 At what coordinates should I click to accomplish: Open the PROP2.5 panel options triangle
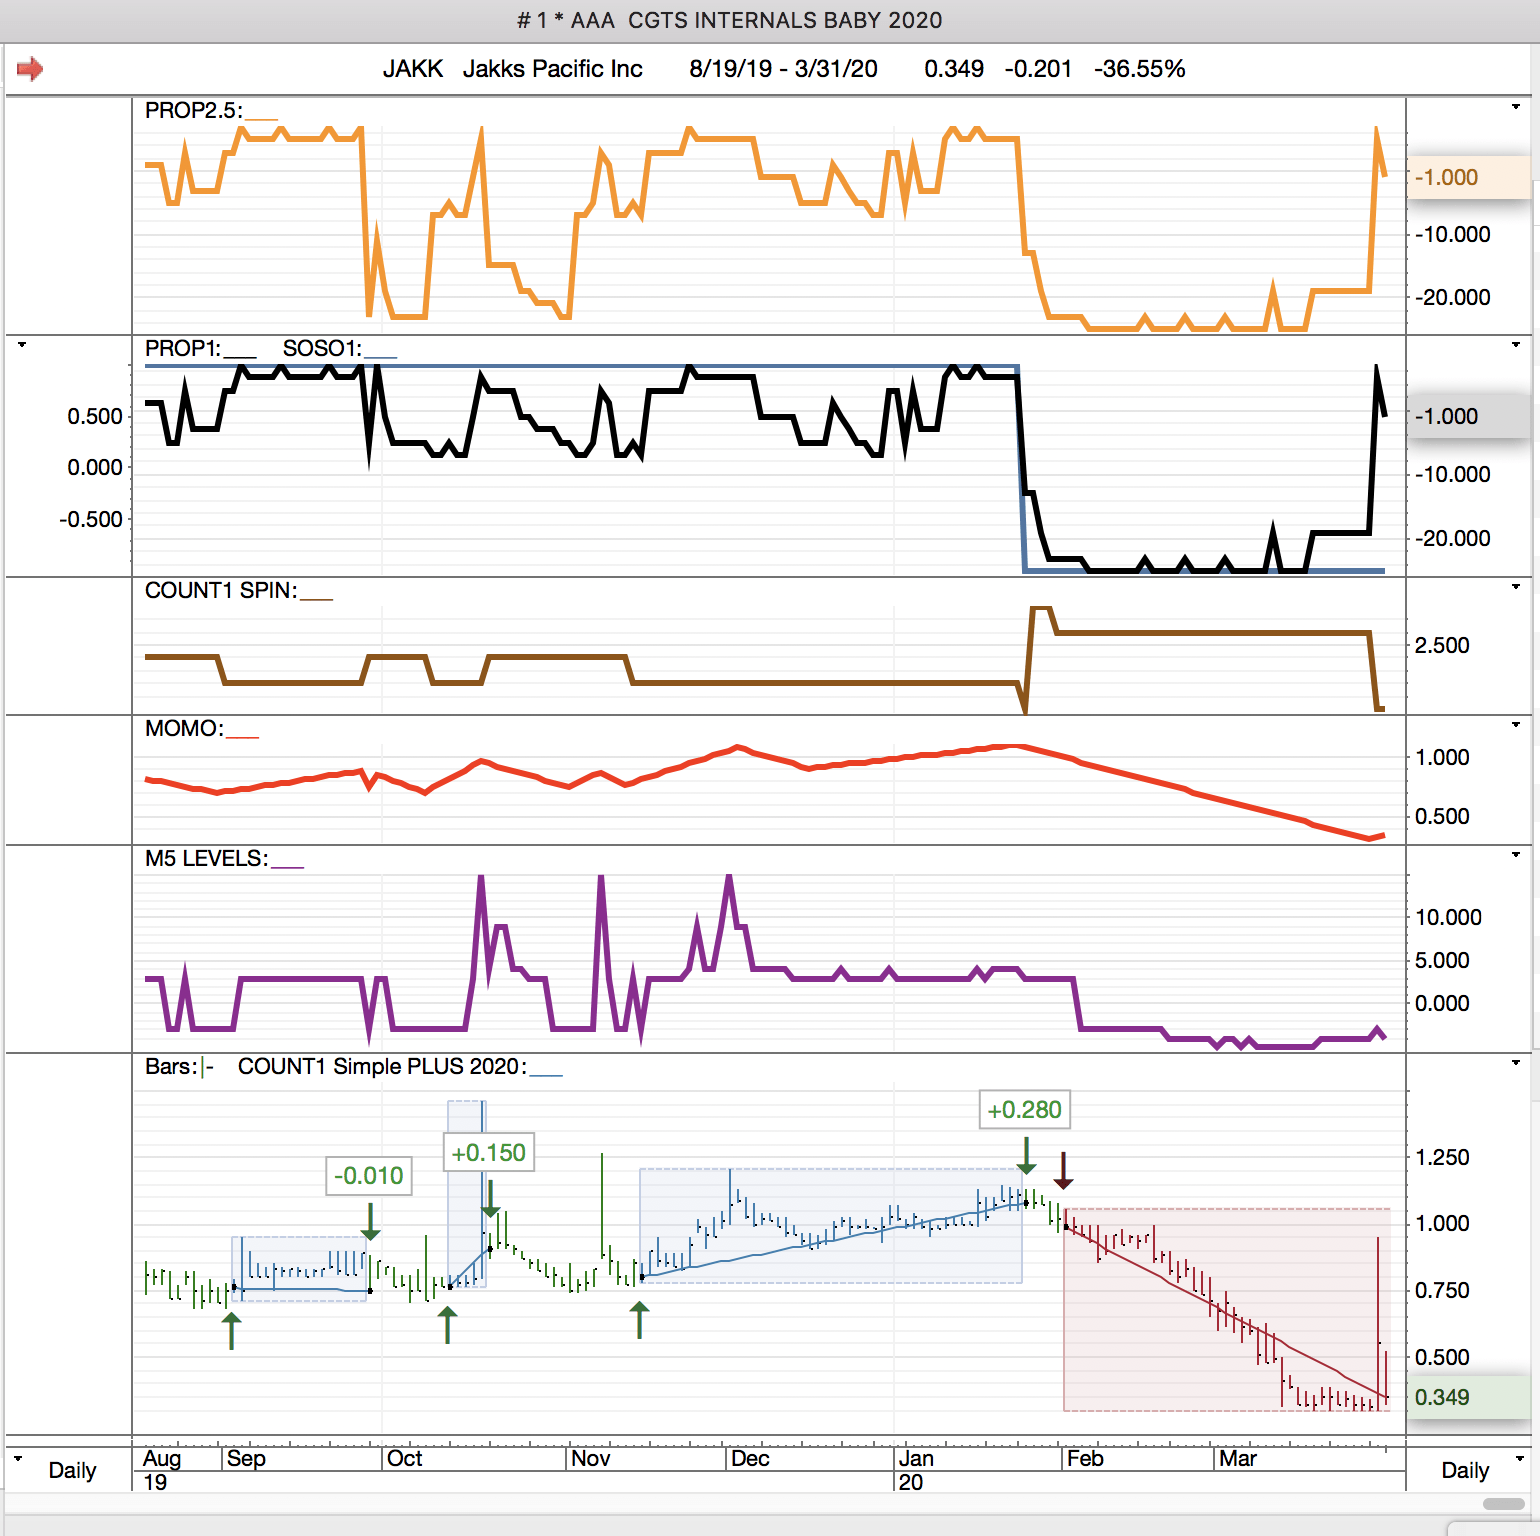[1516, 107]
